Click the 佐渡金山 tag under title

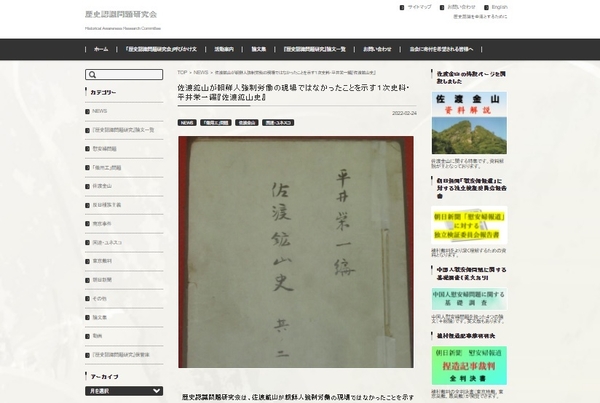[246, 123]
